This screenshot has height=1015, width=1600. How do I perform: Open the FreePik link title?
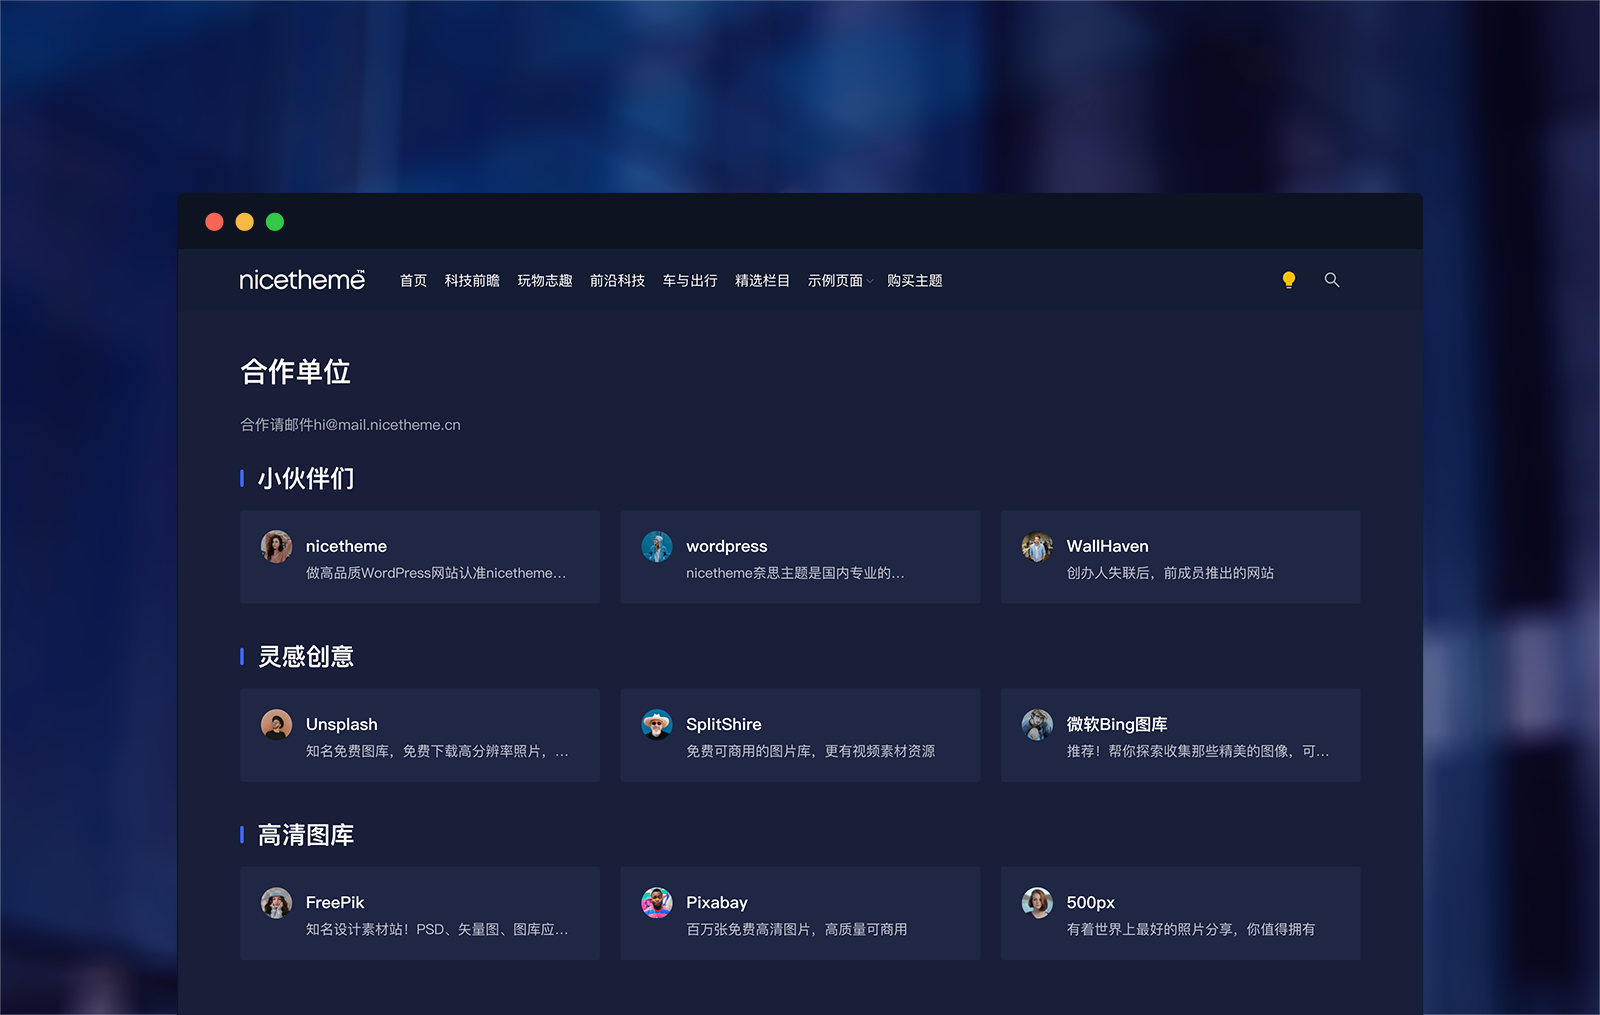(335, 902)
